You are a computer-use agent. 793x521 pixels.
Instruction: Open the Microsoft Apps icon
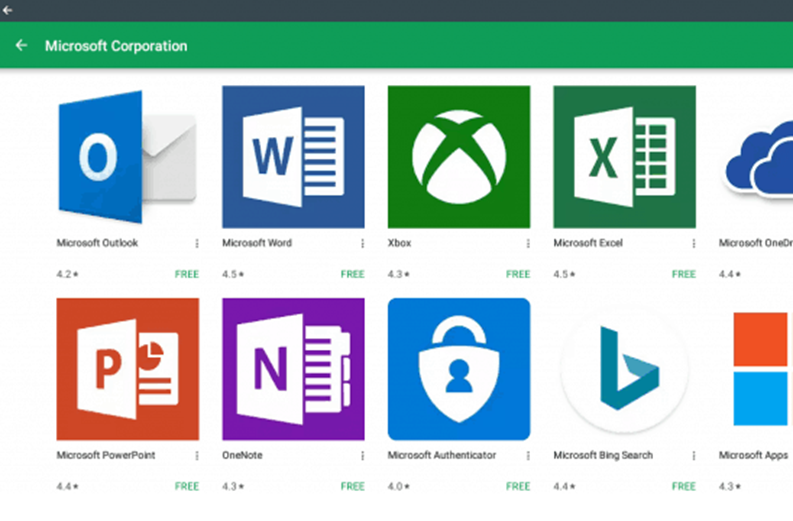pos(761,369)
